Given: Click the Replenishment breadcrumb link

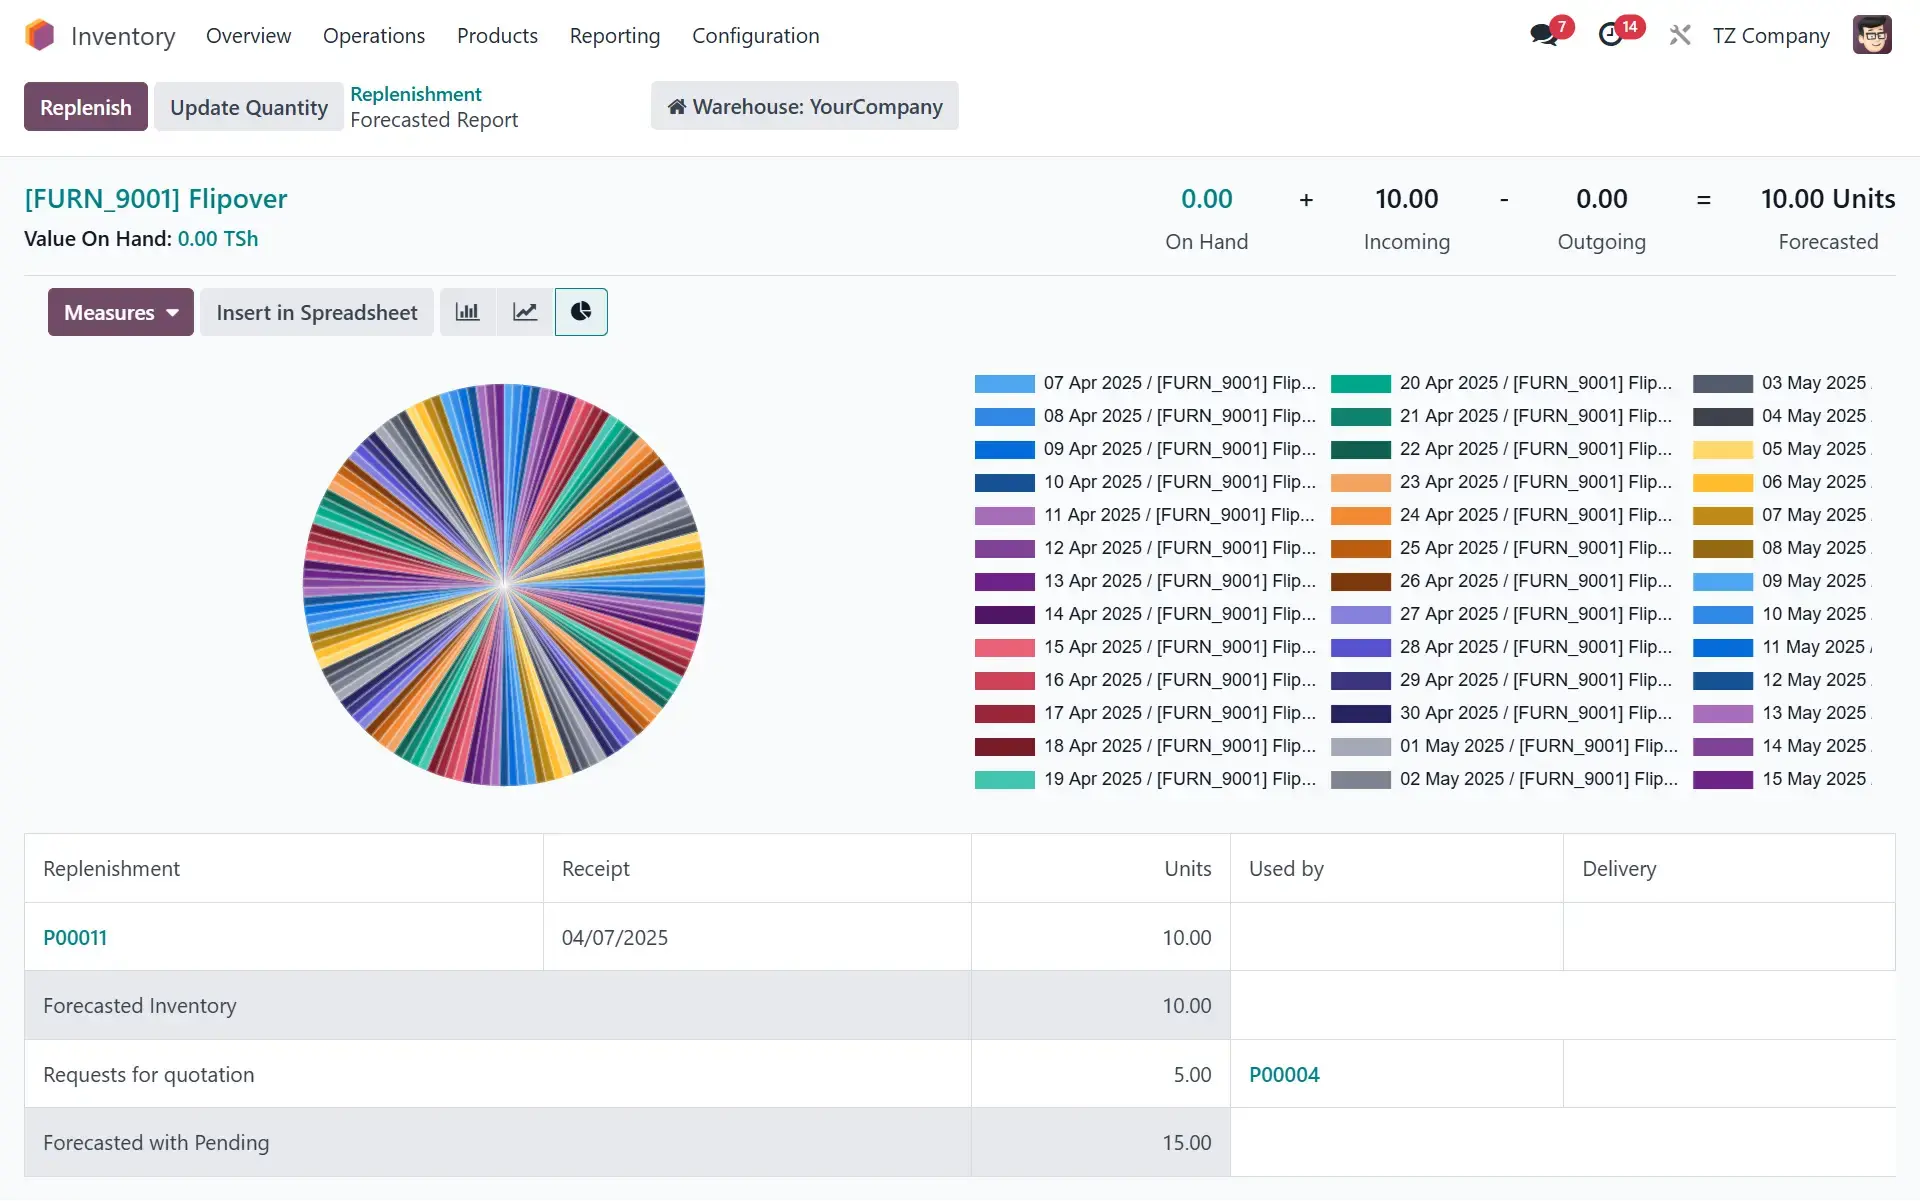Looking at the screenshot, I should tap(415, 94).
